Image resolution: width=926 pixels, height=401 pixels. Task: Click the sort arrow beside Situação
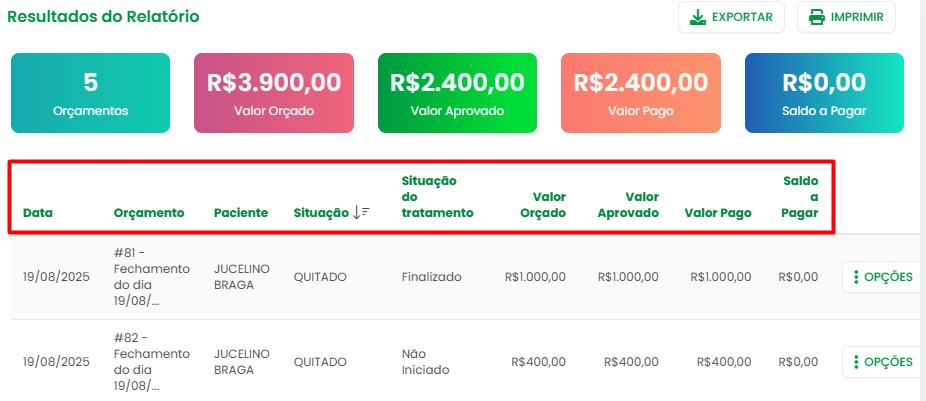[361, 212]
